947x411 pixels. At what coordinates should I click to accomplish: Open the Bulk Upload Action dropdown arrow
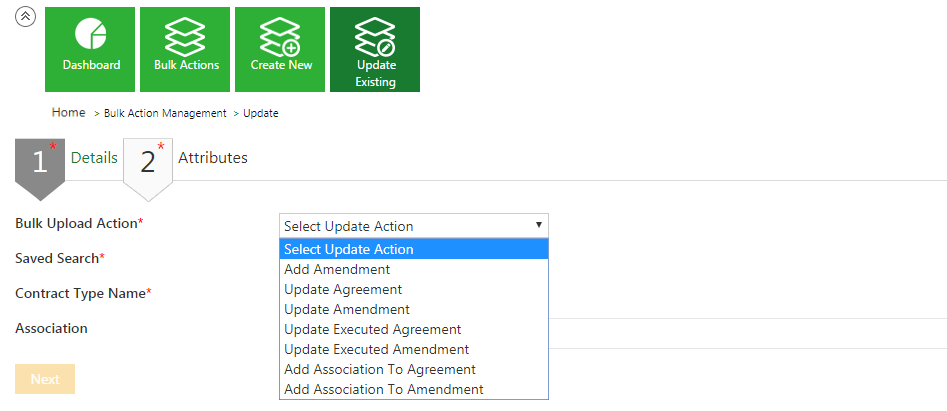coord(539,225)
